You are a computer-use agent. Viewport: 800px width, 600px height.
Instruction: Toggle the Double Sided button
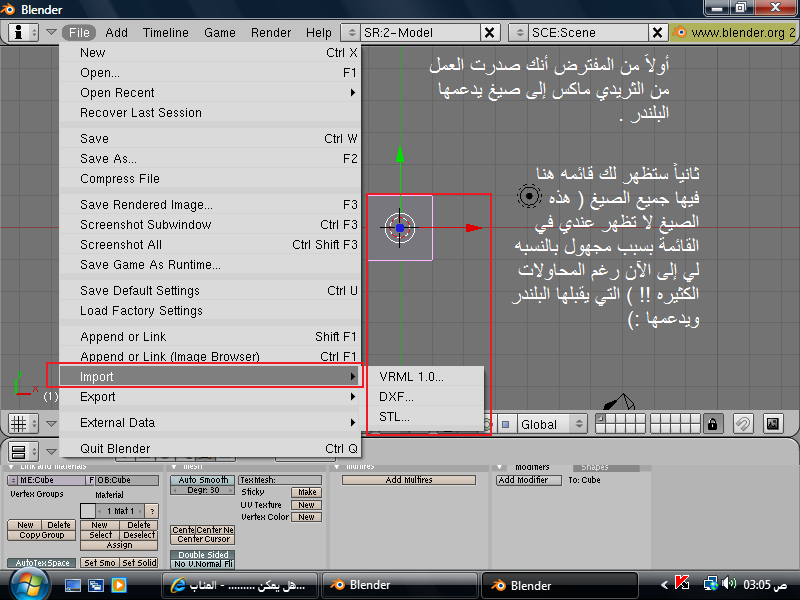tap(203, 555)
